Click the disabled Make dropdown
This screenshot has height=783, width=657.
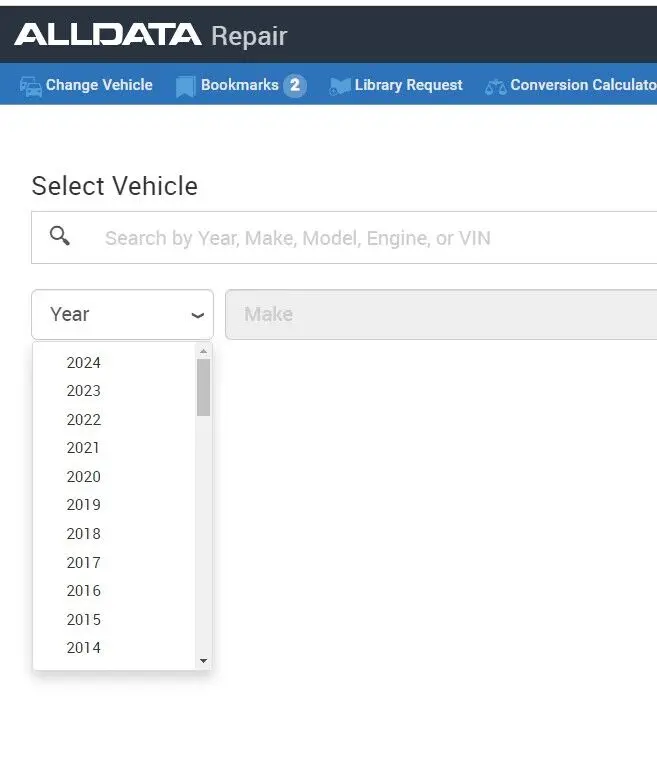coord(441,315)
